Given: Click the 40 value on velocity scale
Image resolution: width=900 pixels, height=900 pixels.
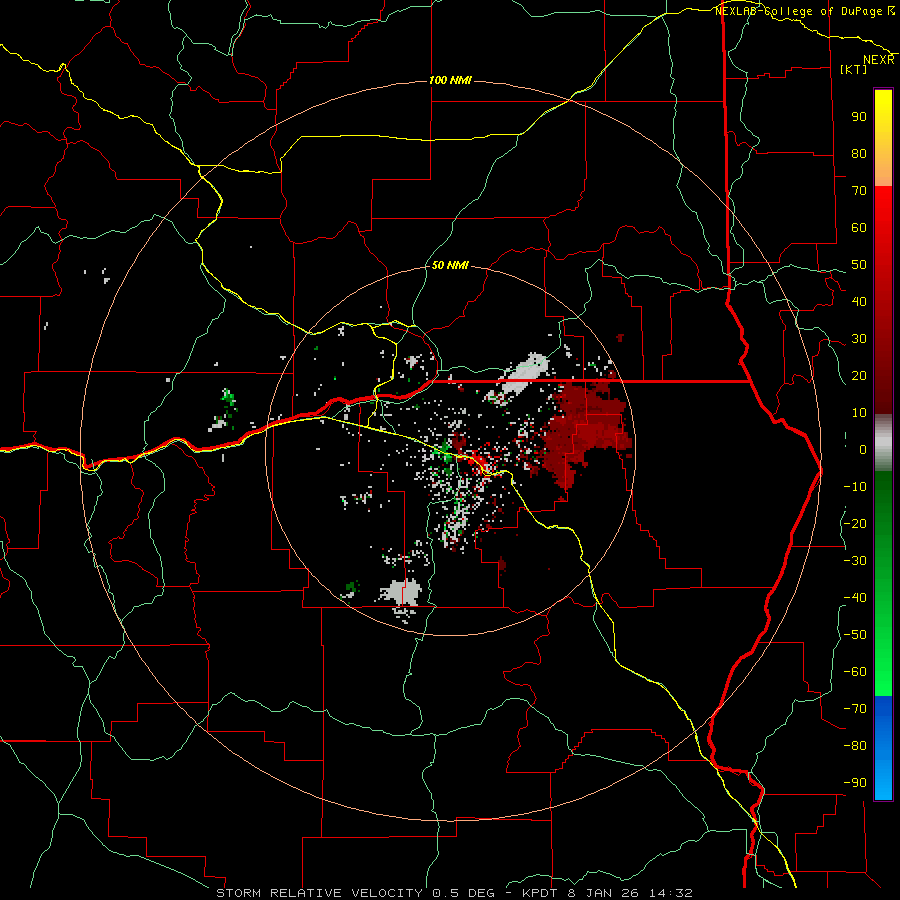Looking at the screenshot, I should click(859, 301).
